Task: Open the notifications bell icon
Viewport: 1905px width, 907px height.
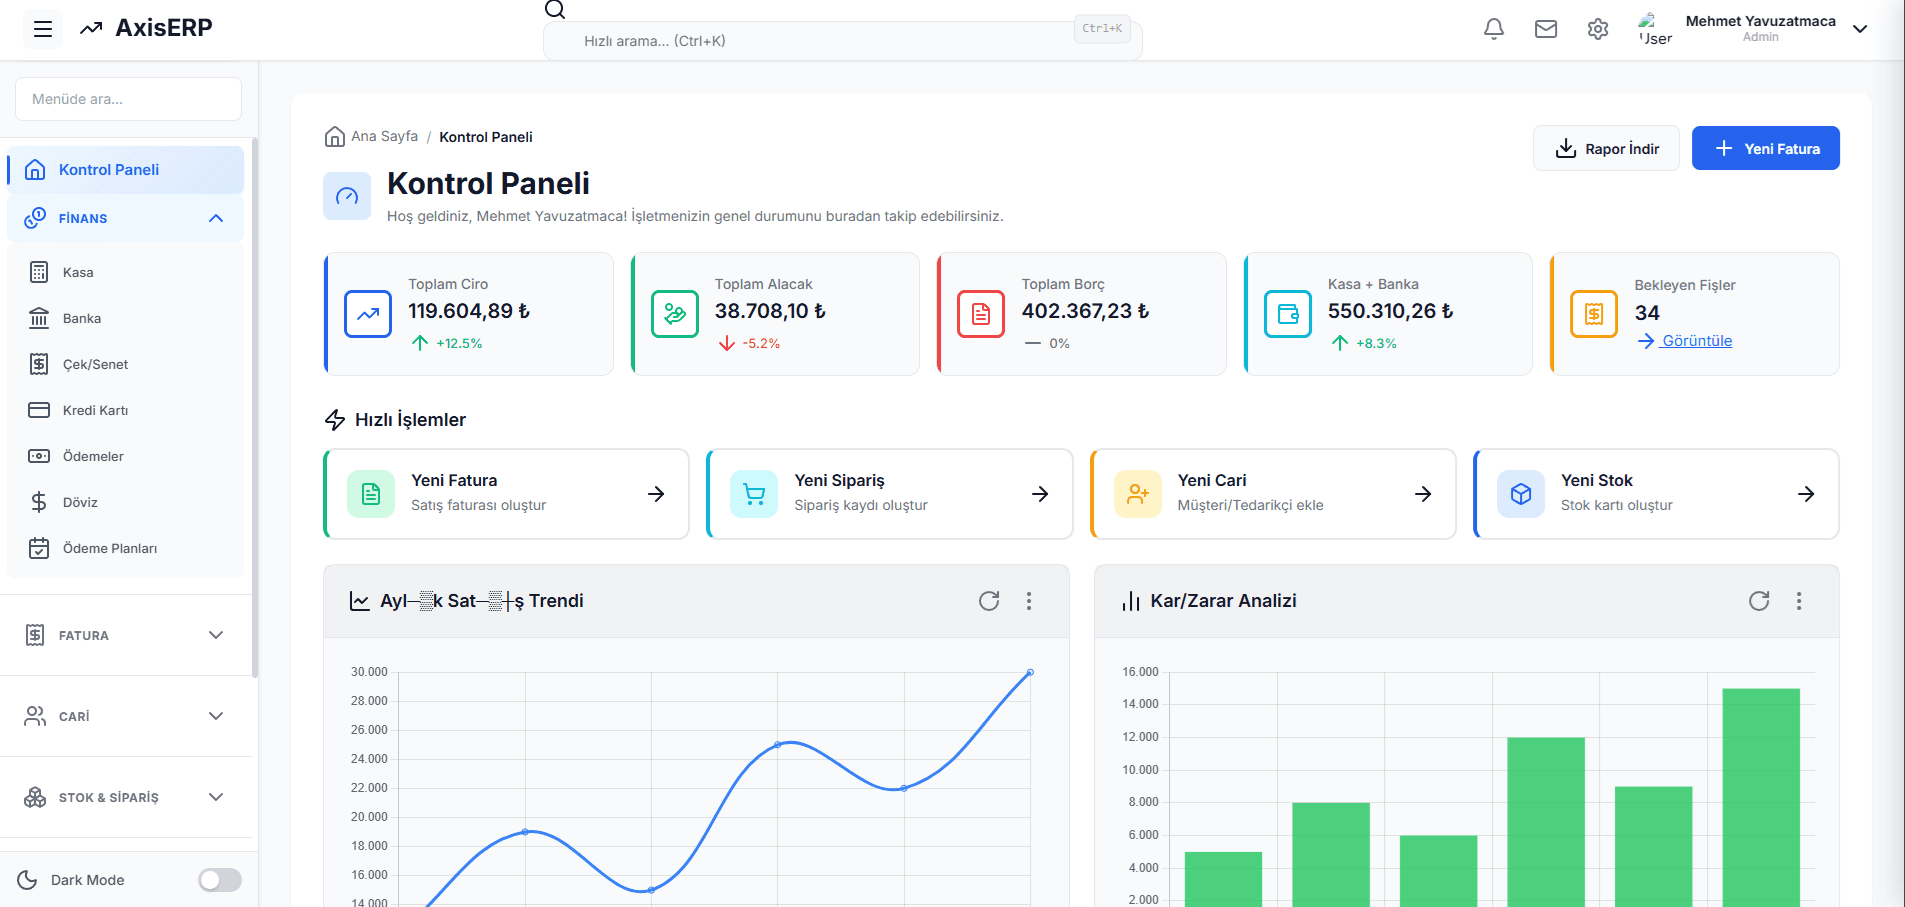Action: pyautogui.click(x=1493, y=29)
